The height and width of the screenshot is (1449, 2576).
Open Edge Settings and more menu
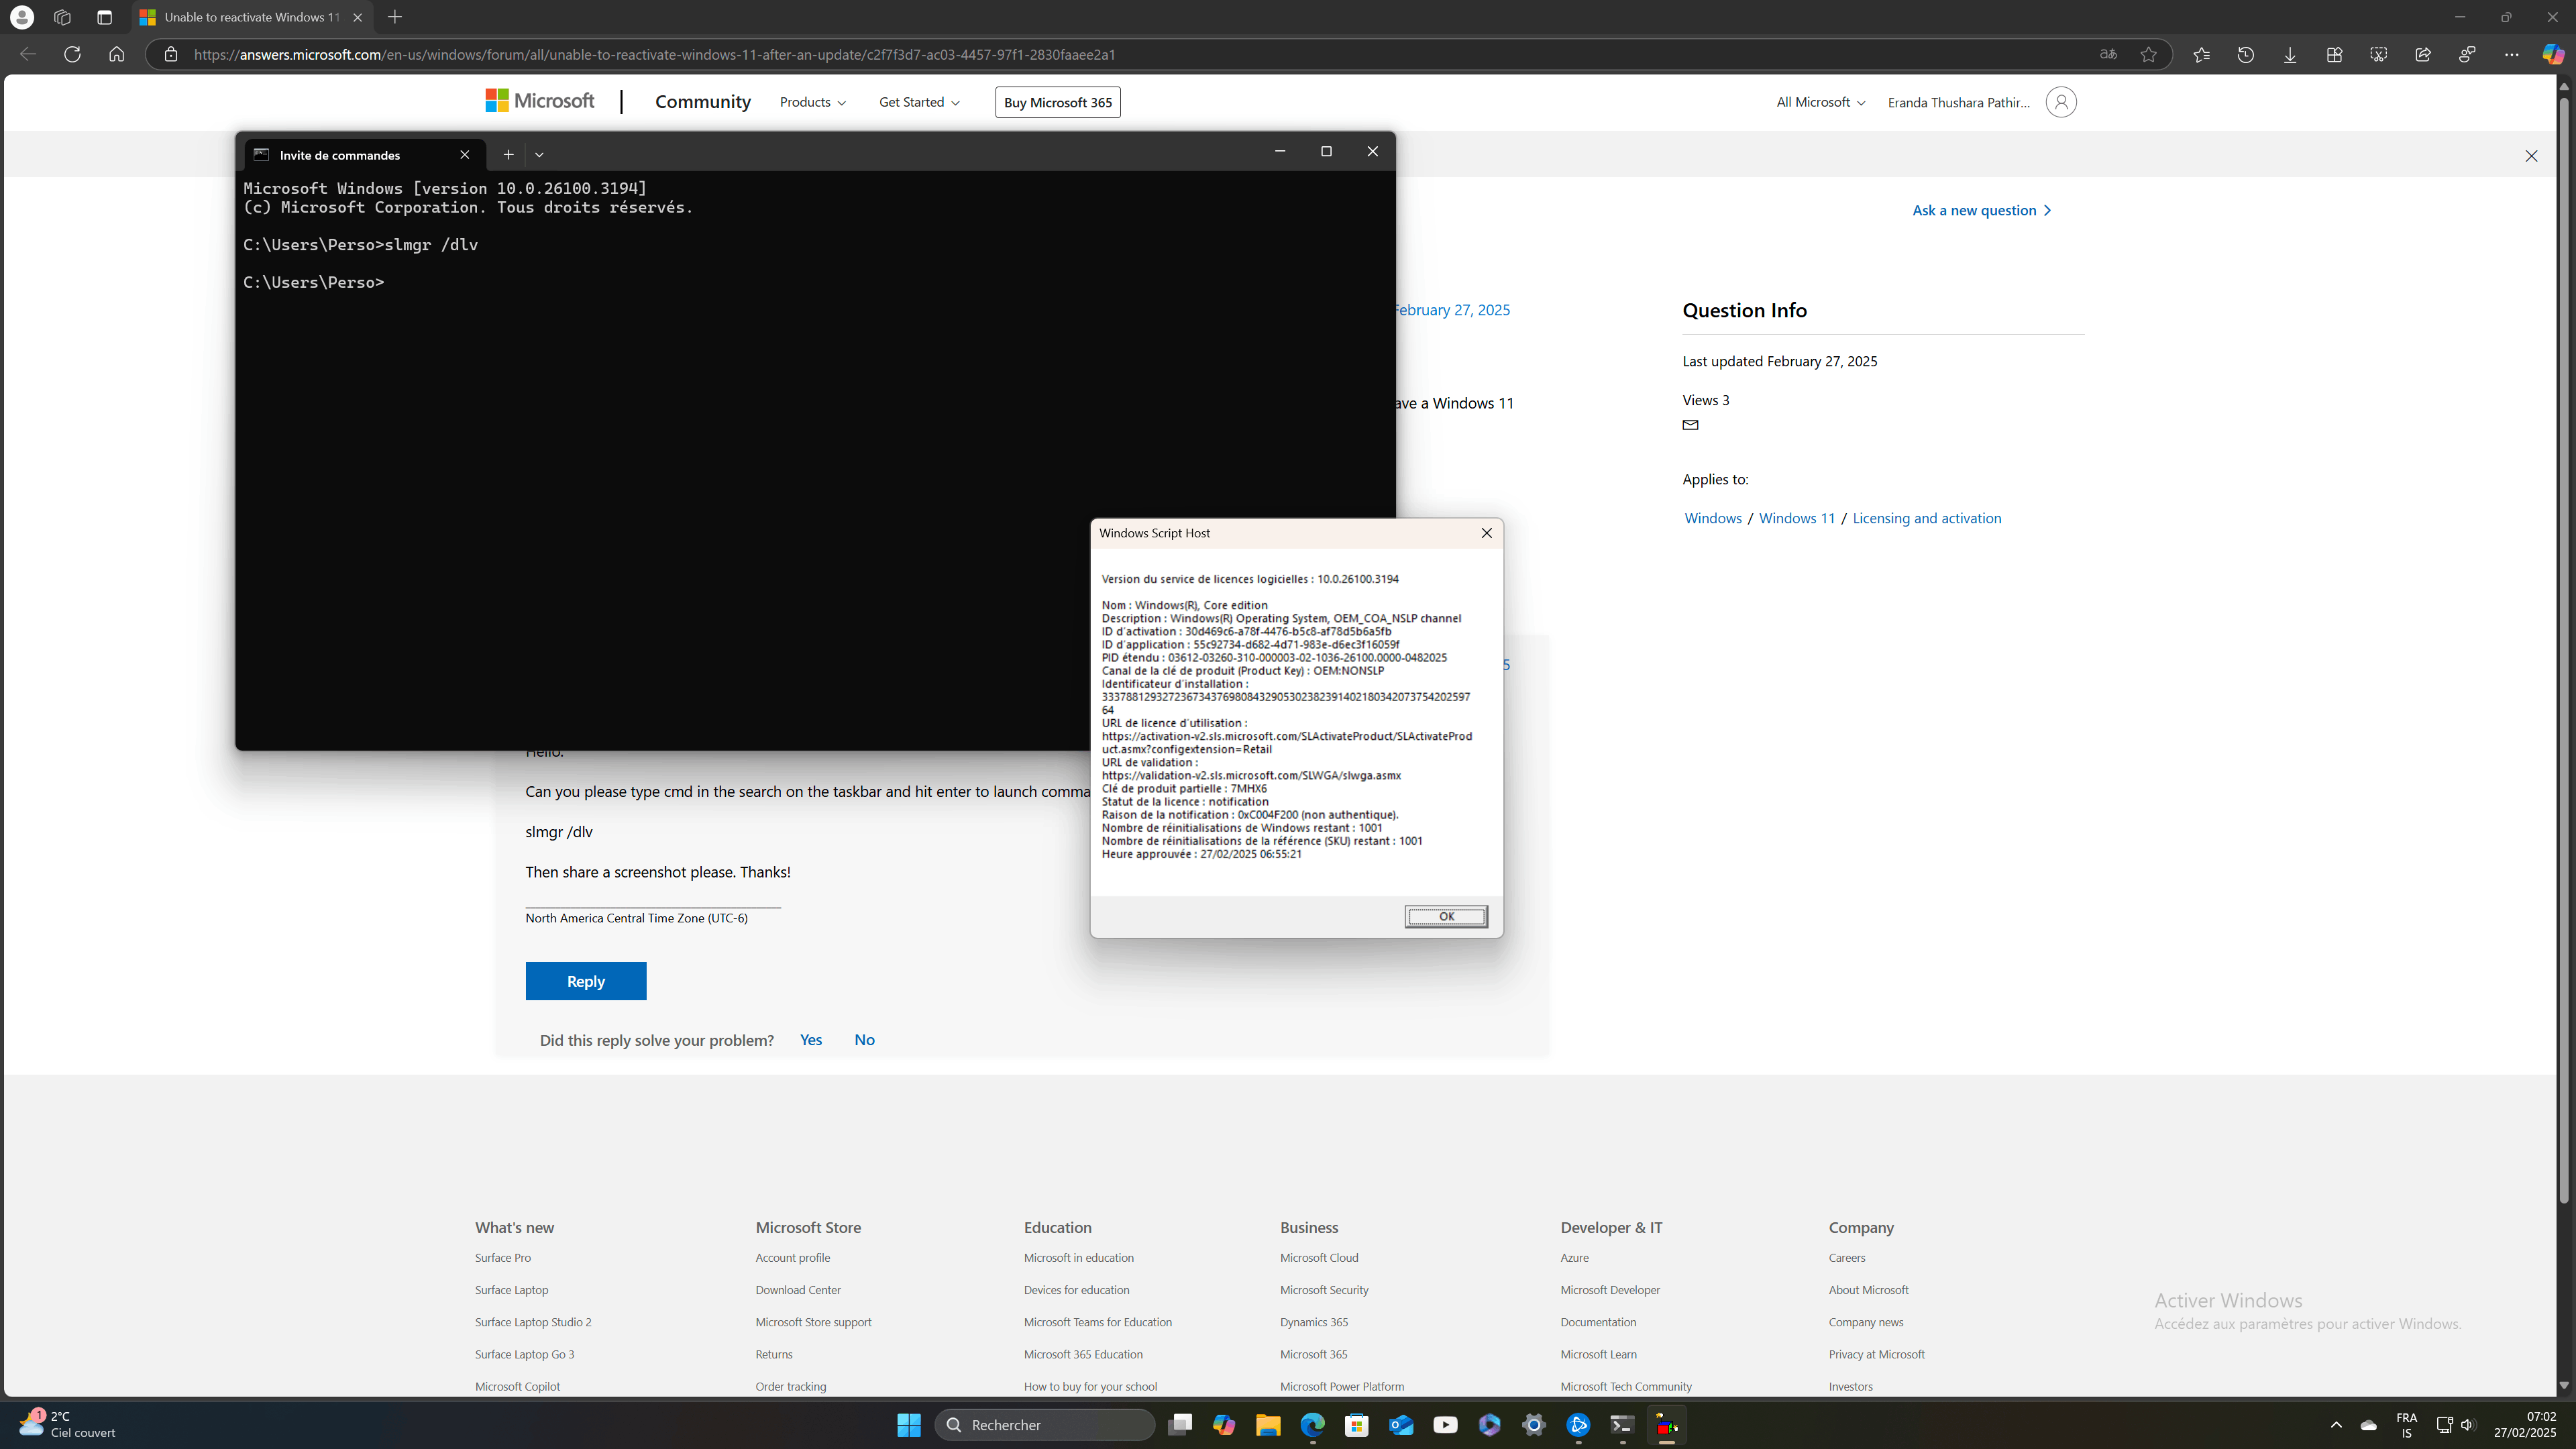click(x=2511, y=54)
